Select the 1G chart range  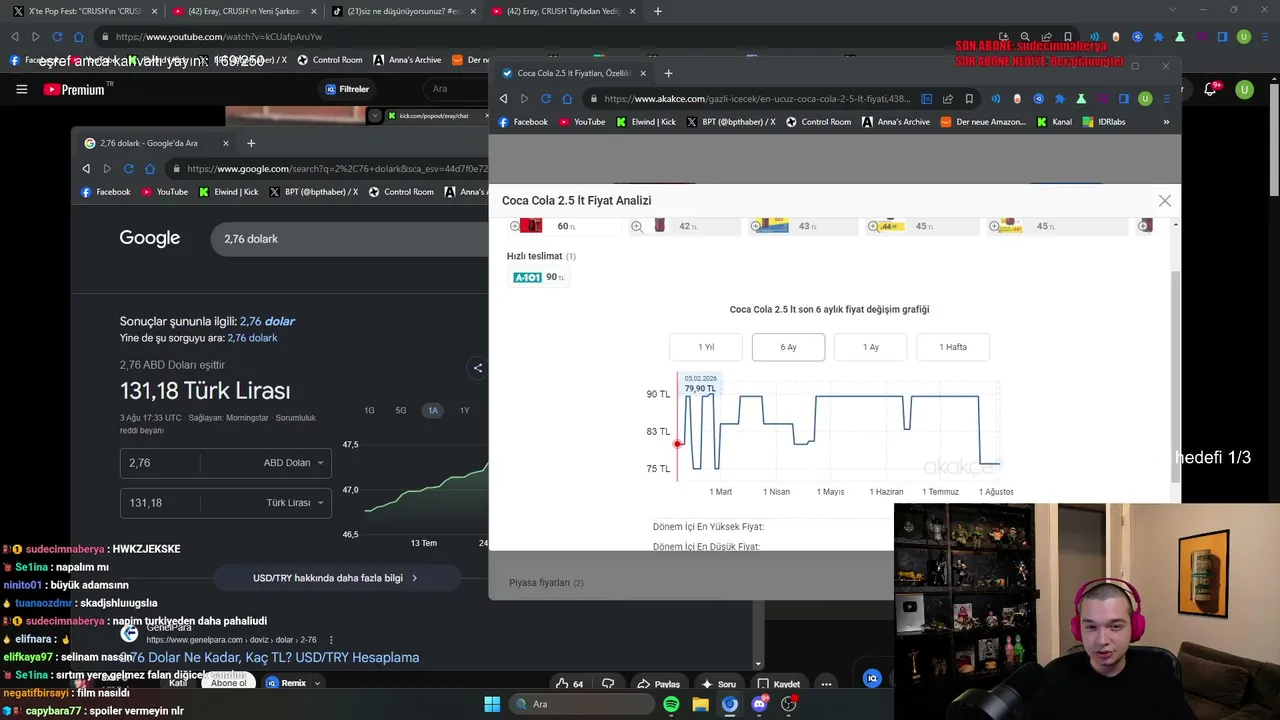tap(369, 411)
